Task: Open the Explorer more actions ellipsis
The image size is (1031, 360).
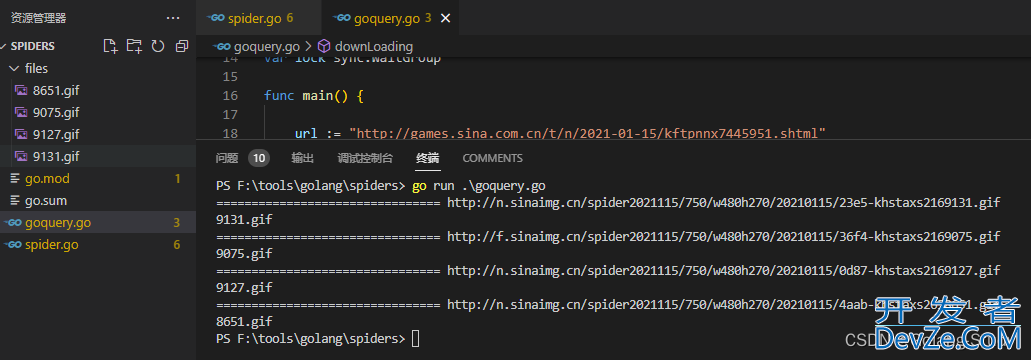Action: (173, 18)
